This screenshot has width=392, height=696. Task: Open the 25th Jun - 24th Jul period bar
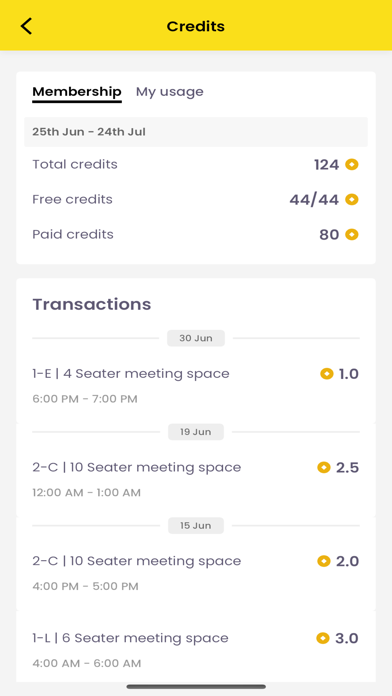196,132
